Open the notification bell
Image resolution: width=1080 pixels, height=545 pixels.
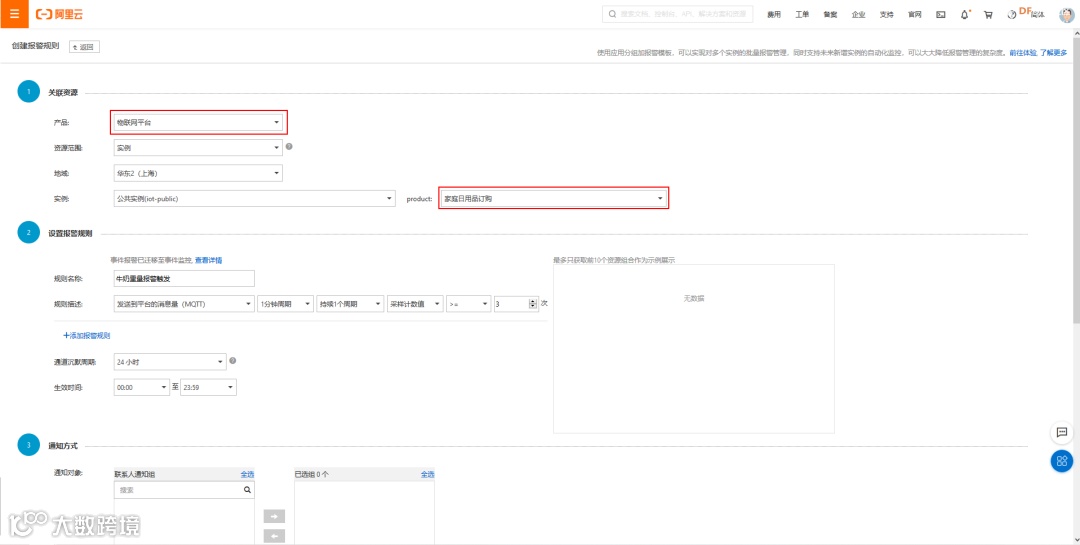pos(965,14)
